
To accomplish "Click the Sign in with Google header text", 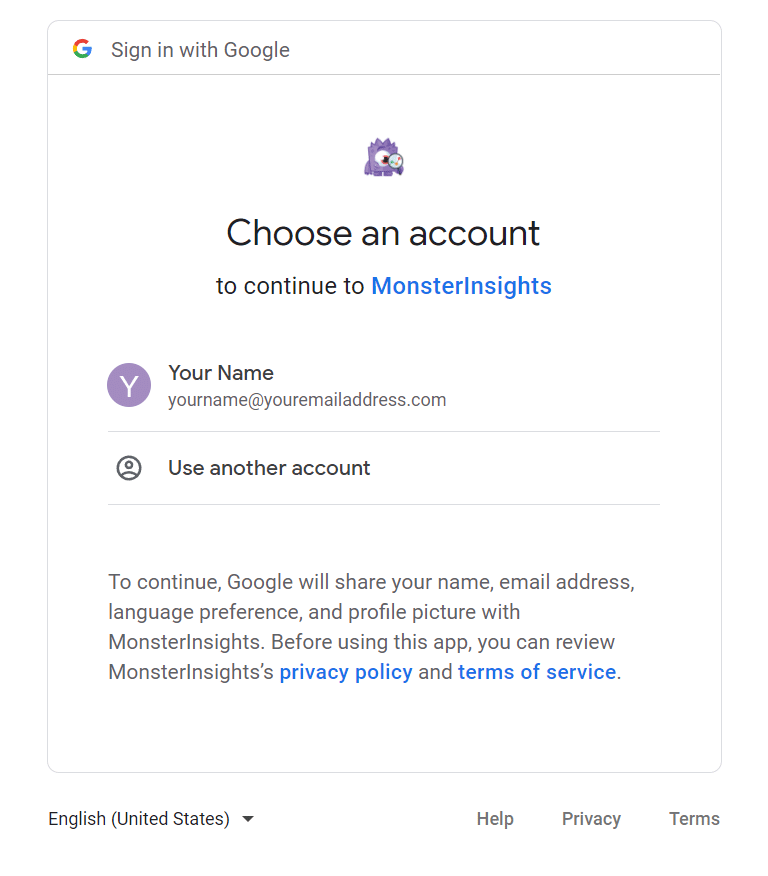I will point(200,50).
